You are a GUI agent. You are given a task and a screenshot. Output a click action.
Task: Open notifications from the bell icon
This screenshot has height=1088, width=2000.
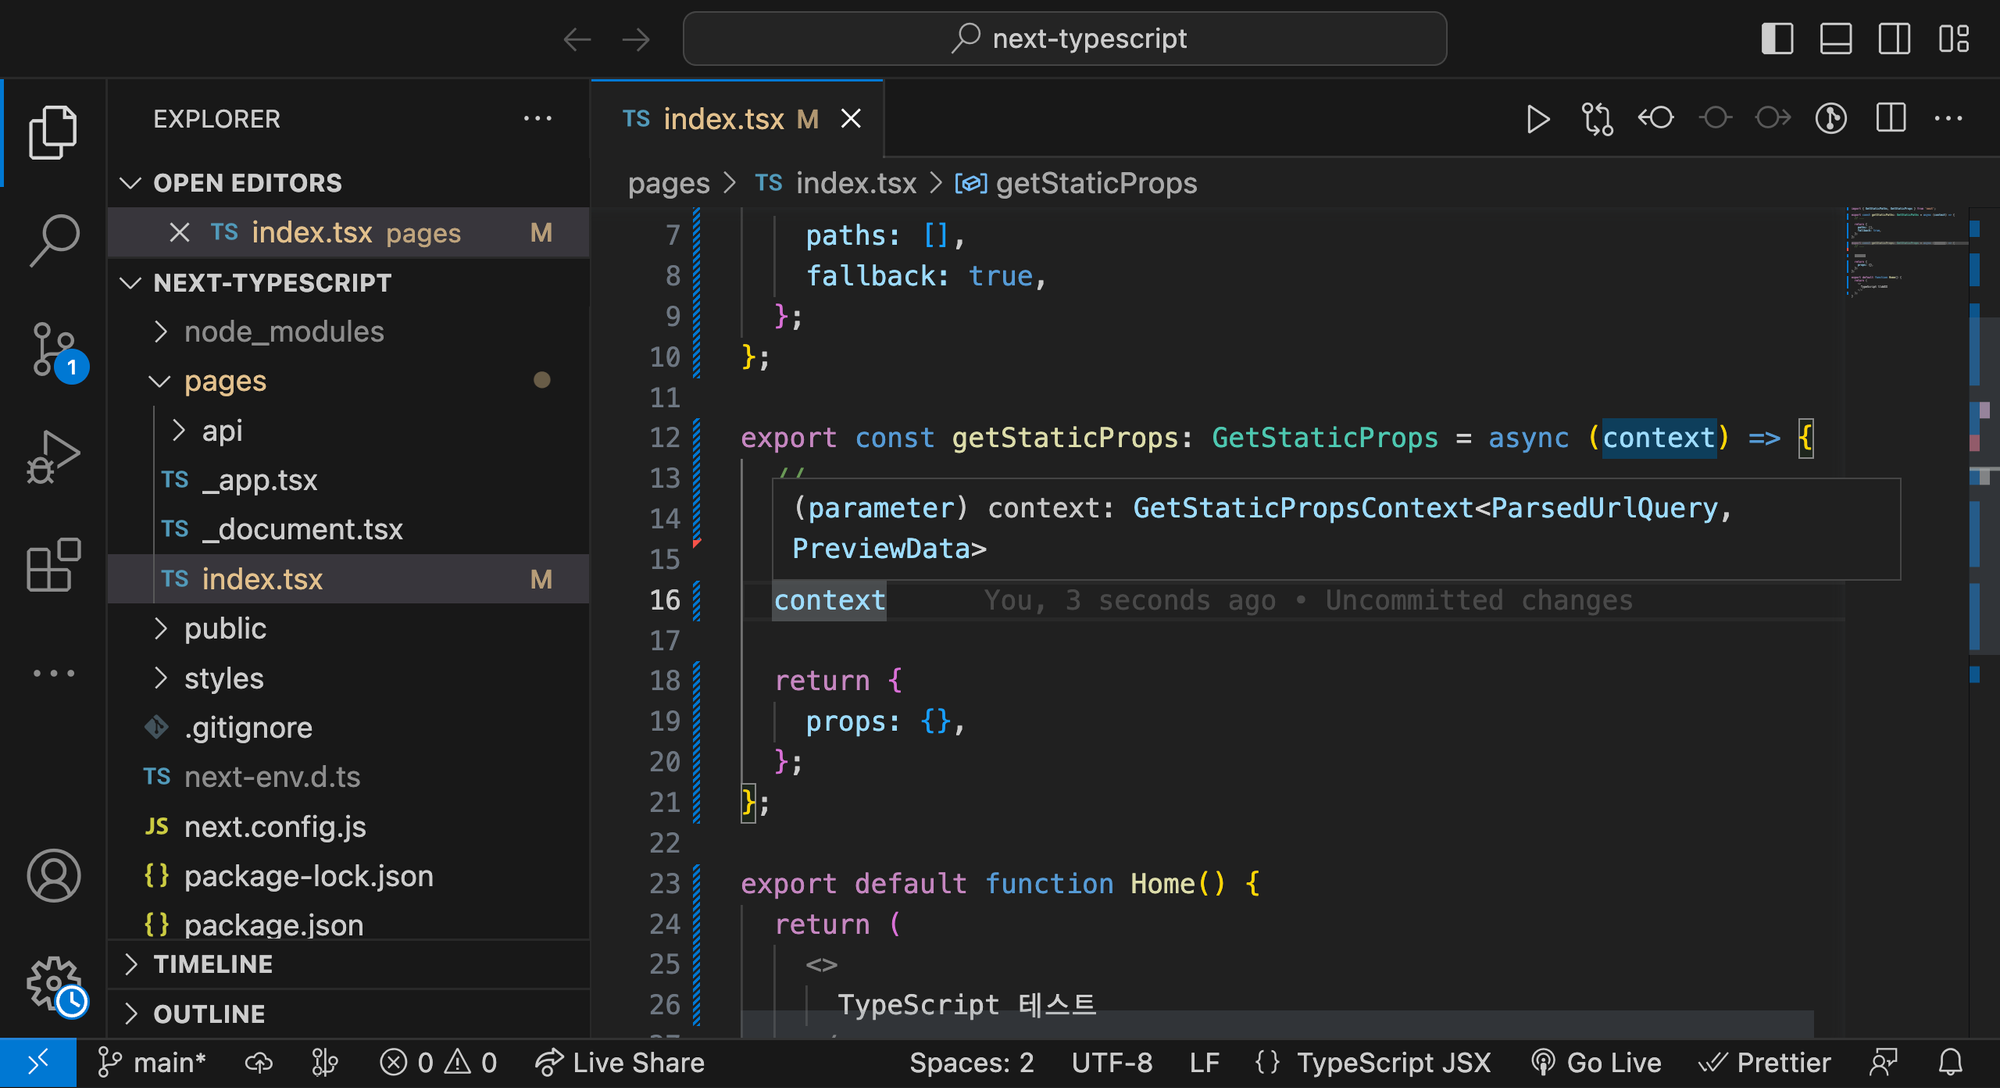coord(1952,1062)
